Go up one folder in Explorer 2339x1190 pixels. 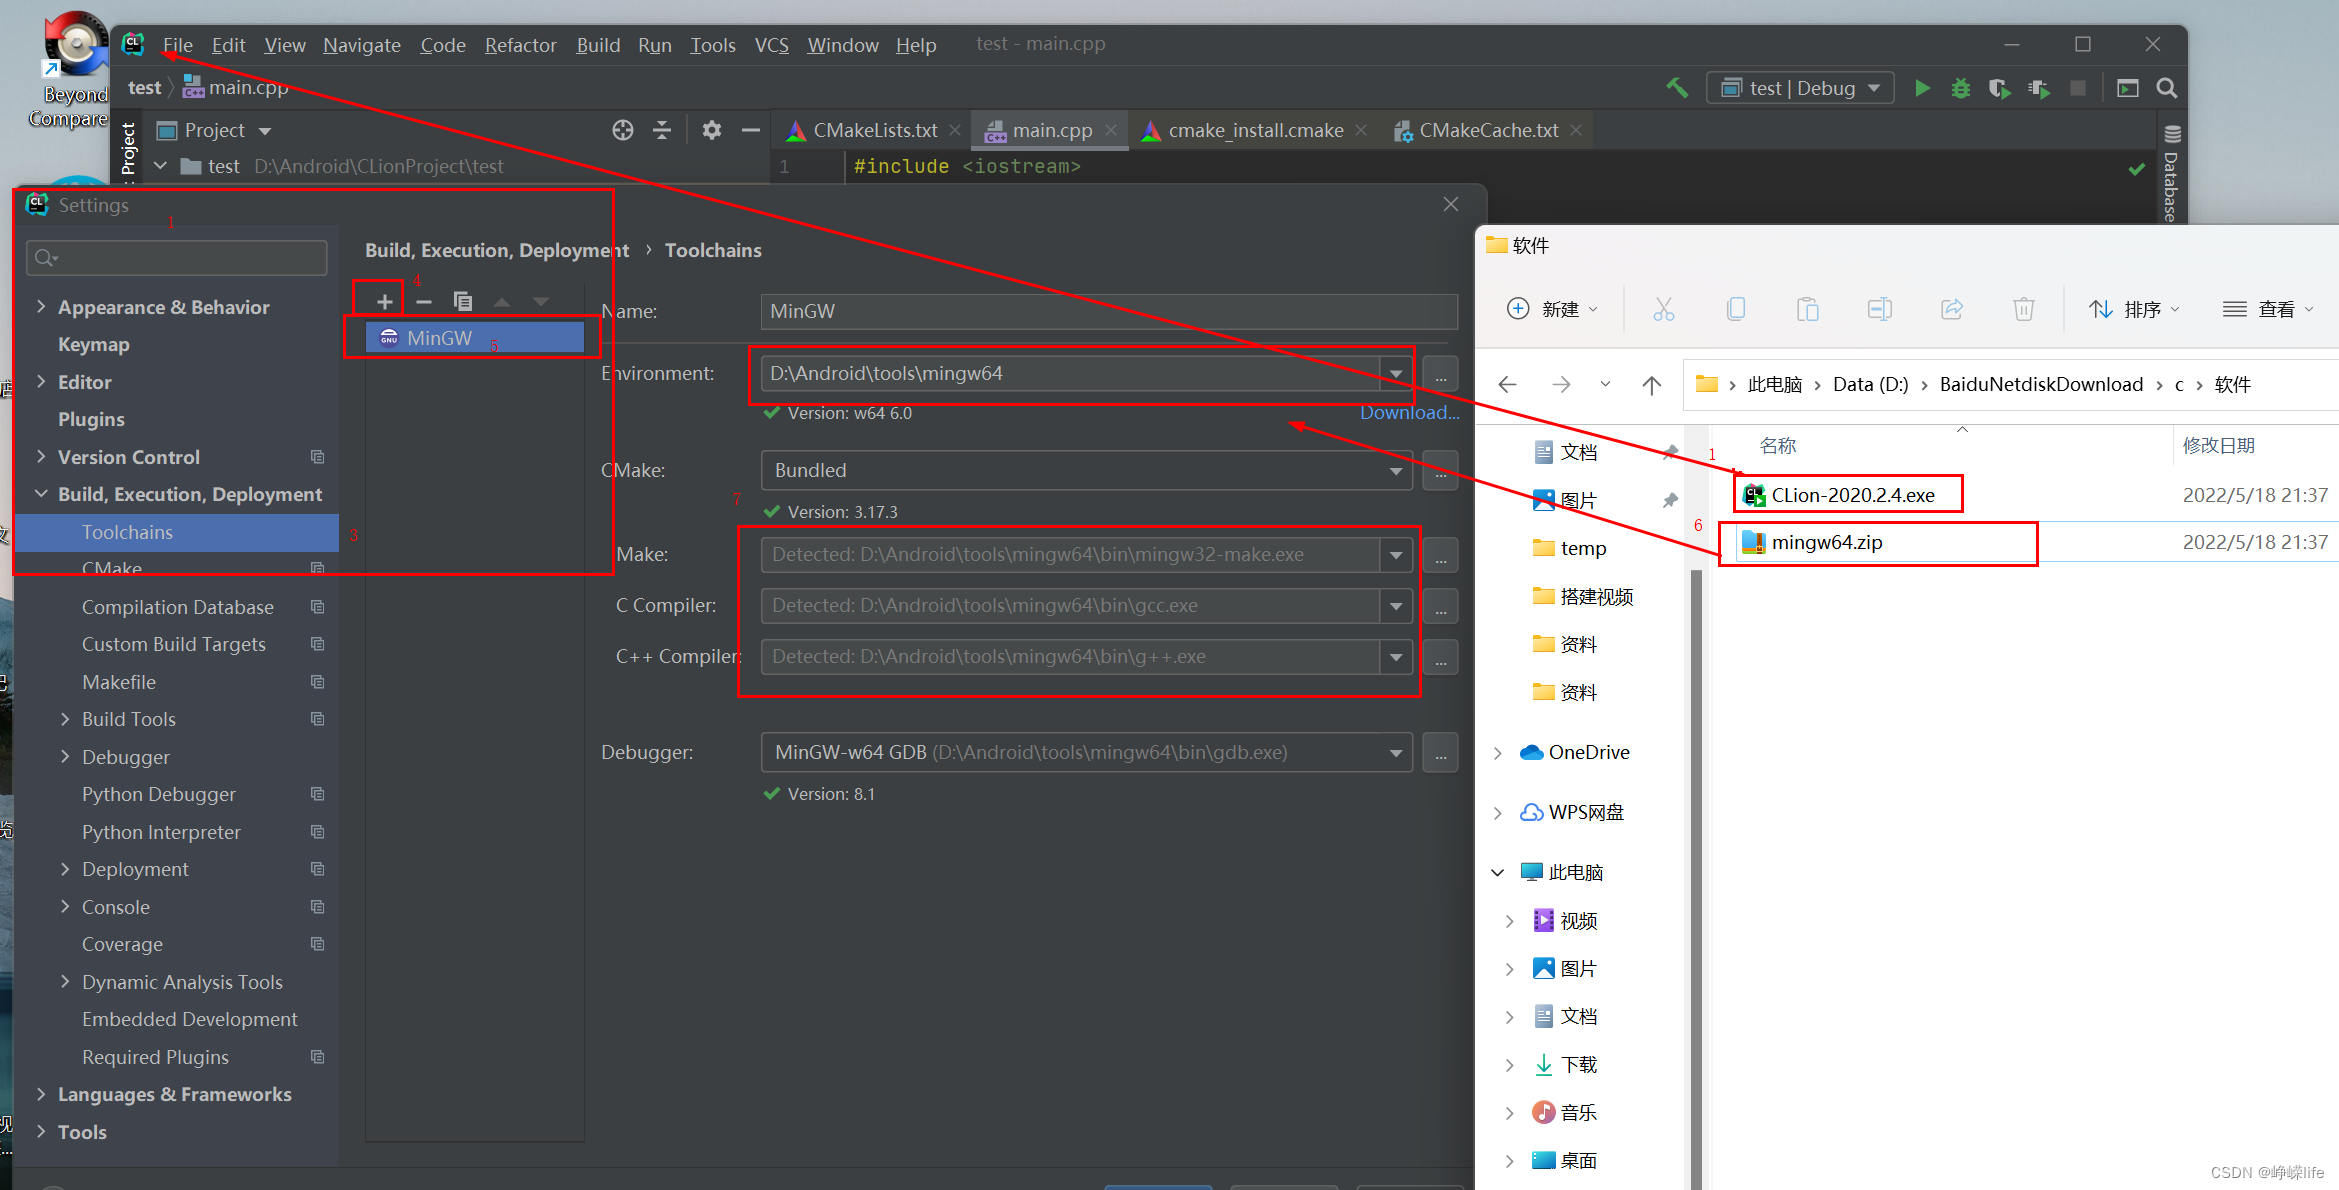click(1652, 384)
